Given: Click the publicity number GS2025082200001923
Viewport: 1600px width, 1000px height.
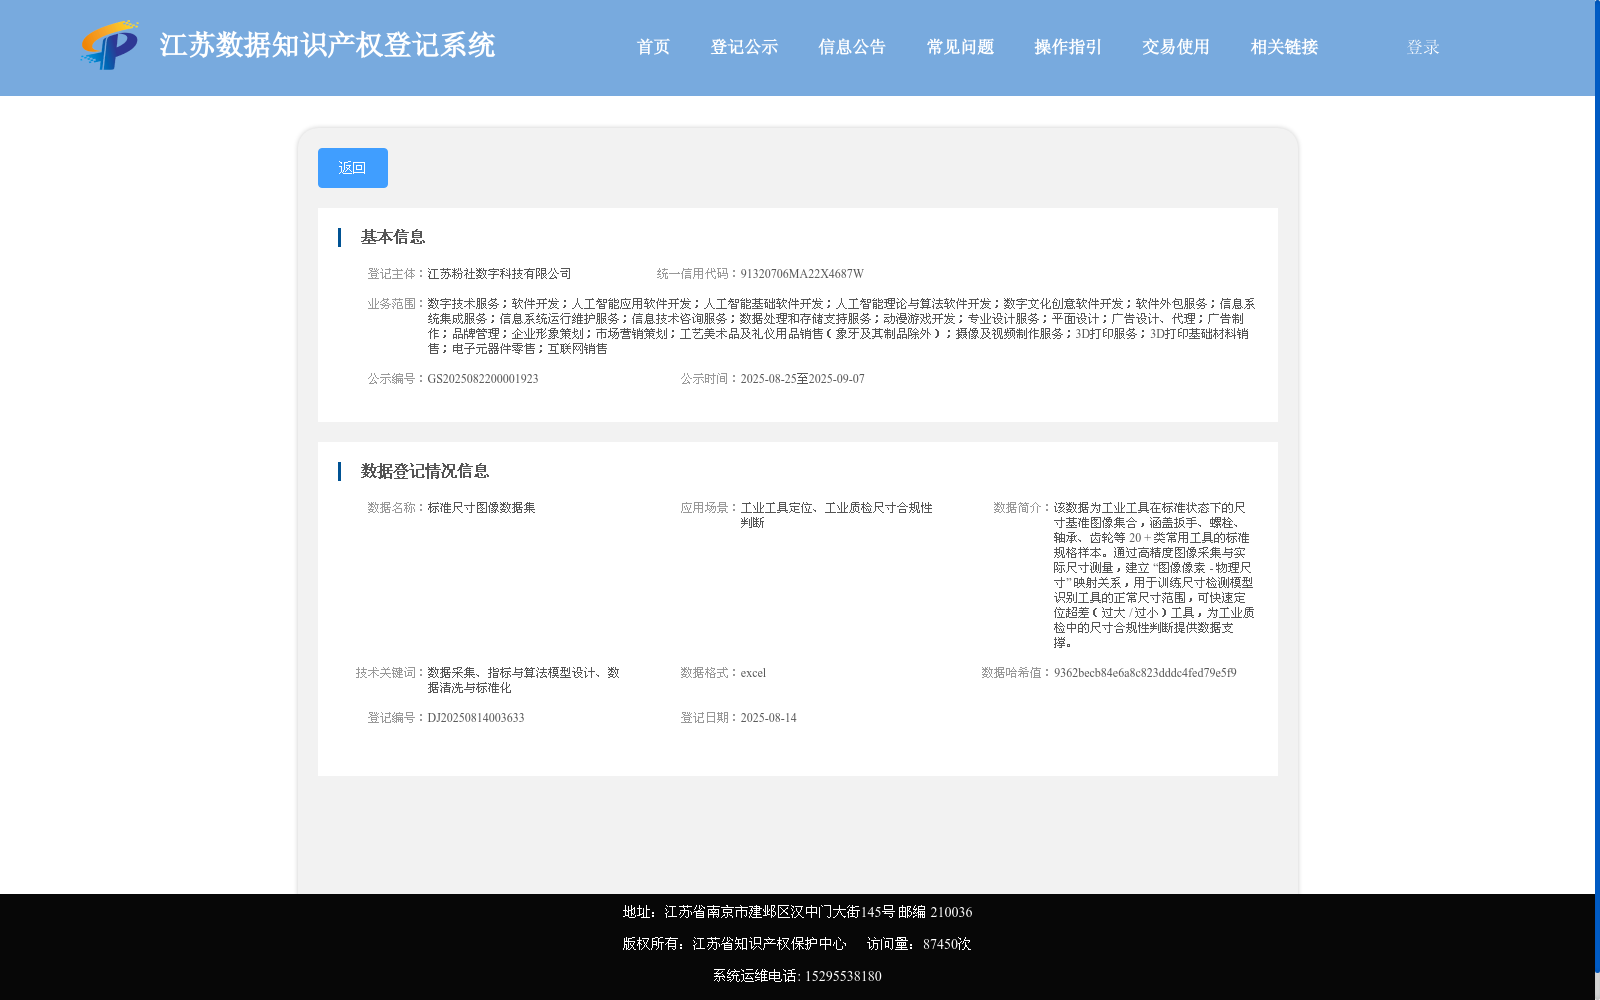Looking at the screenshot, I should pyautogui.click(x=483, y=378).
